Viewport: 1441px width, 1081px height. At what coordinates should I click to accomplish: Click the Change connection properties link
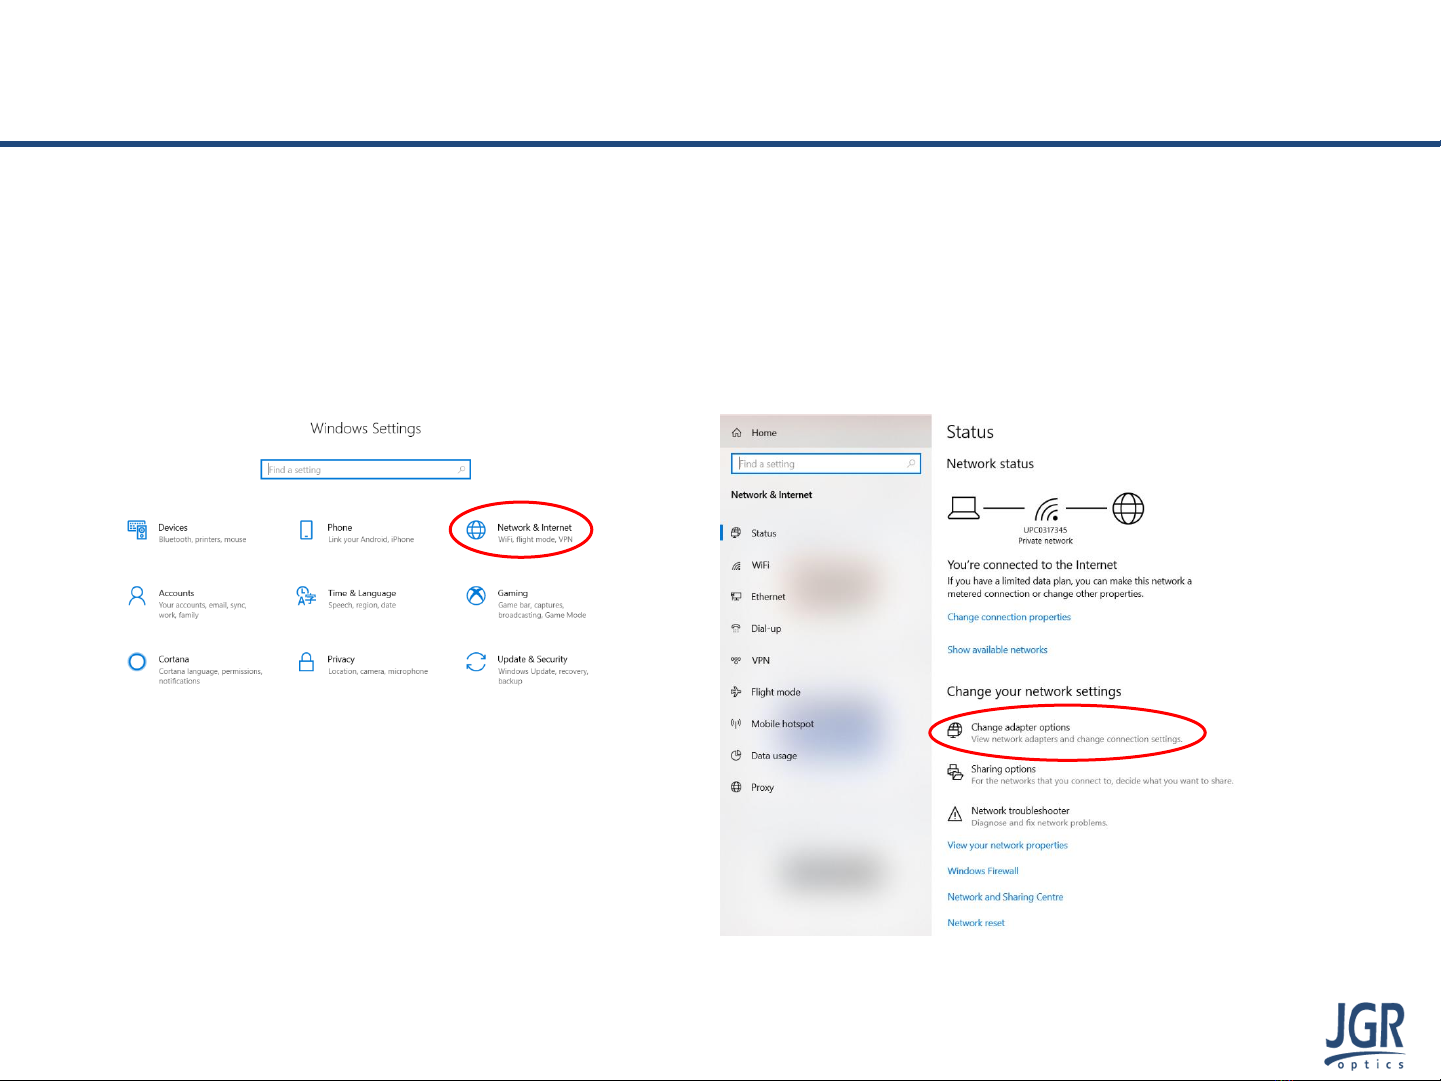1009,617
